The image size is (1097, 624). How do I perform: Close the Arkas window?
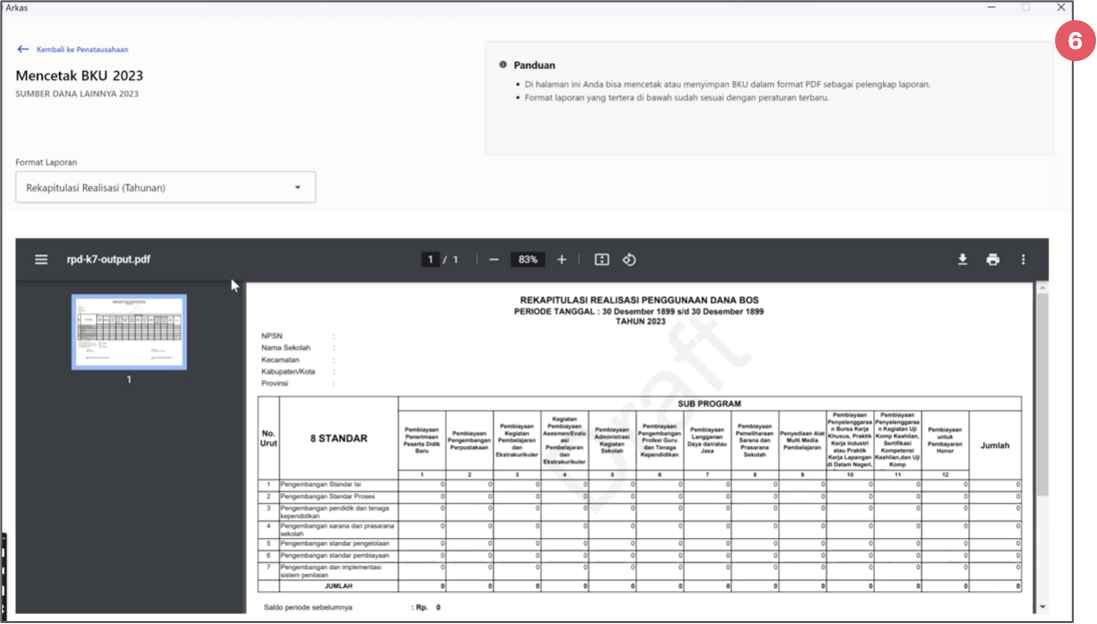pyautogui.click(x=1060, y=7)
